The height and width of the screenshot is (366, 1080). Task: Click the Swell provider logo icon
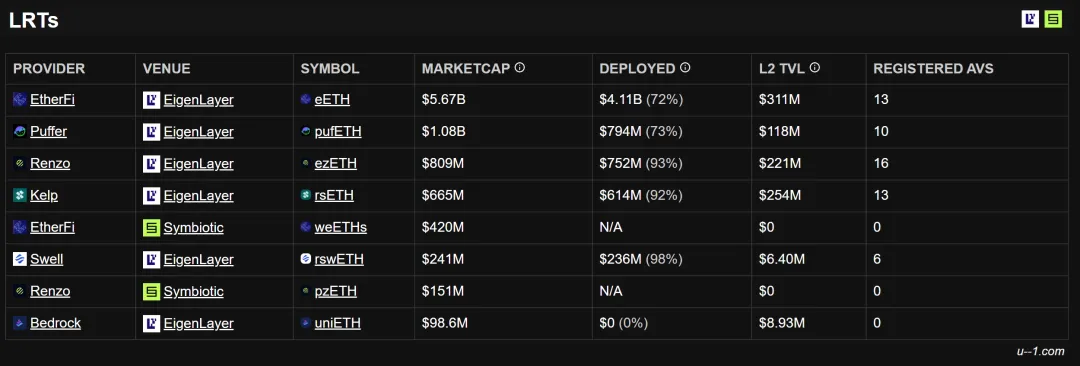click(20, 259)
